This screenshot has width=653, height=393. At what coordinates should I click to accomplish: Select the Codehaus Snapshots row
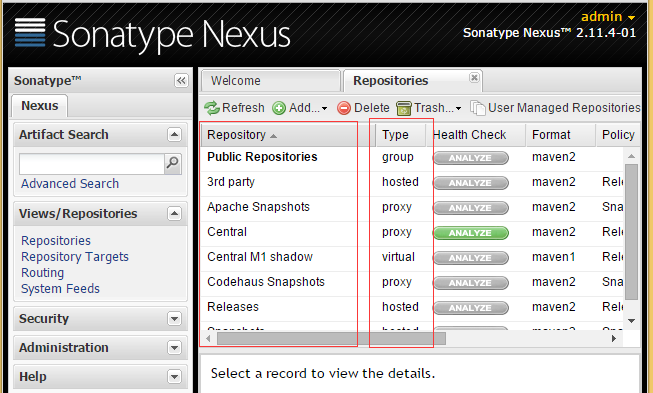coord(412,283)
